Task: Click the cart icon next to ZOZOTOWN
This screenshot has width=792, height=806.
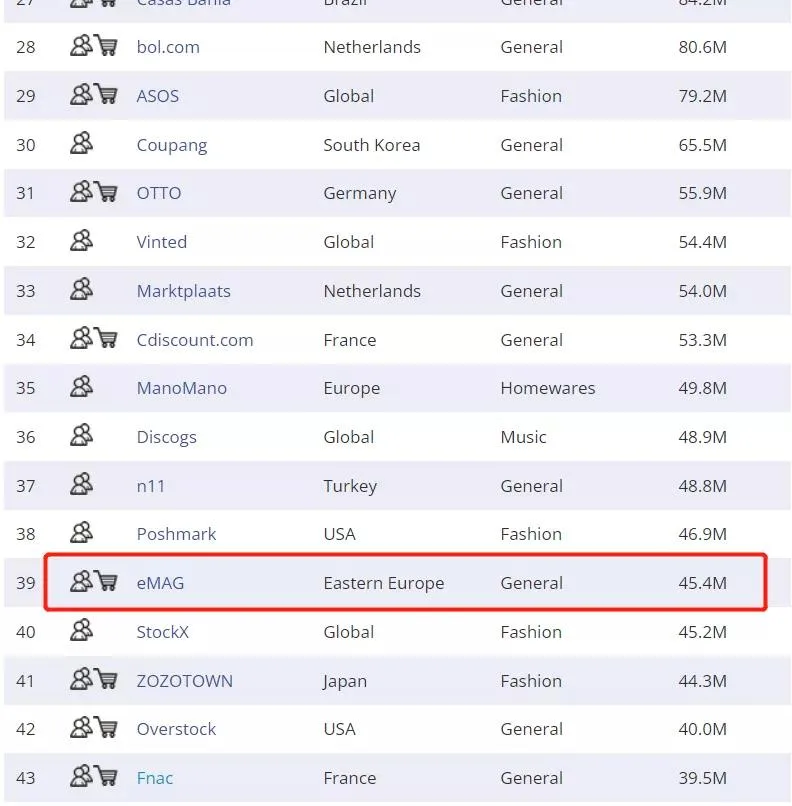Action: pyautogui.click(x=106, y=680)
